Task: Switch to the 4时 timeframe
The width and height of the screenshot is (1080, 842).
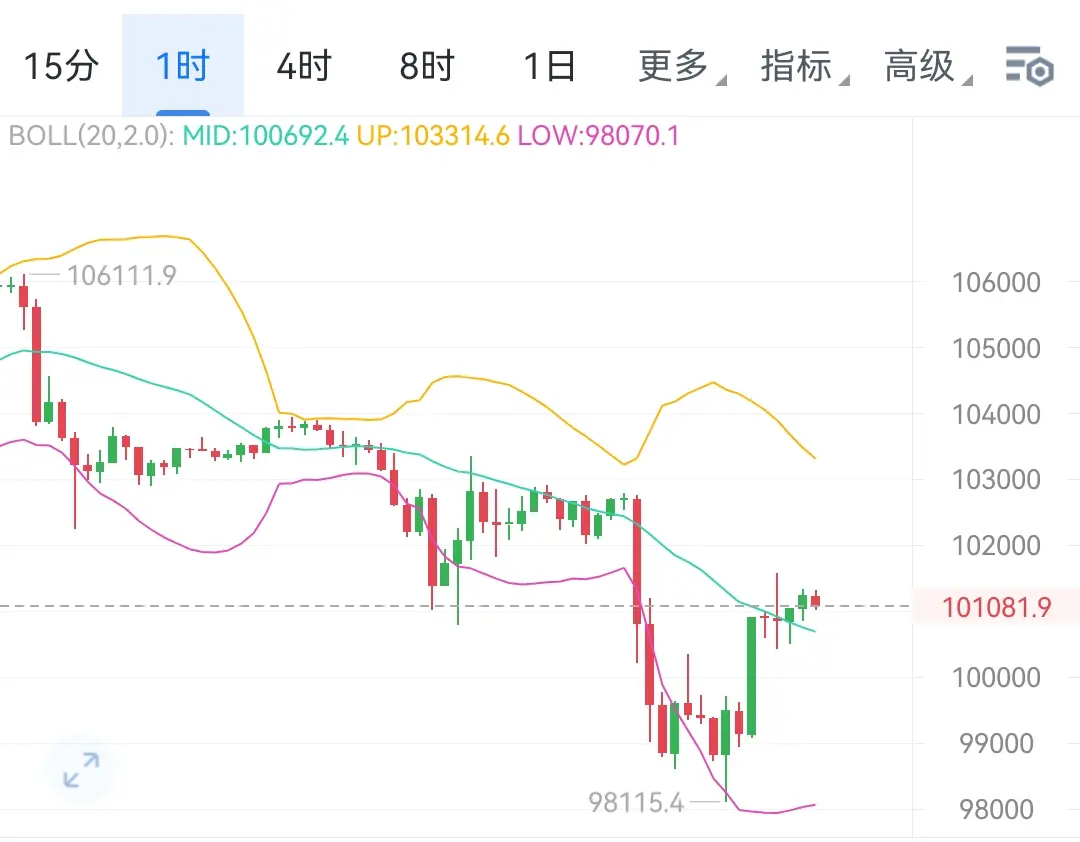Action: [304, 66]
